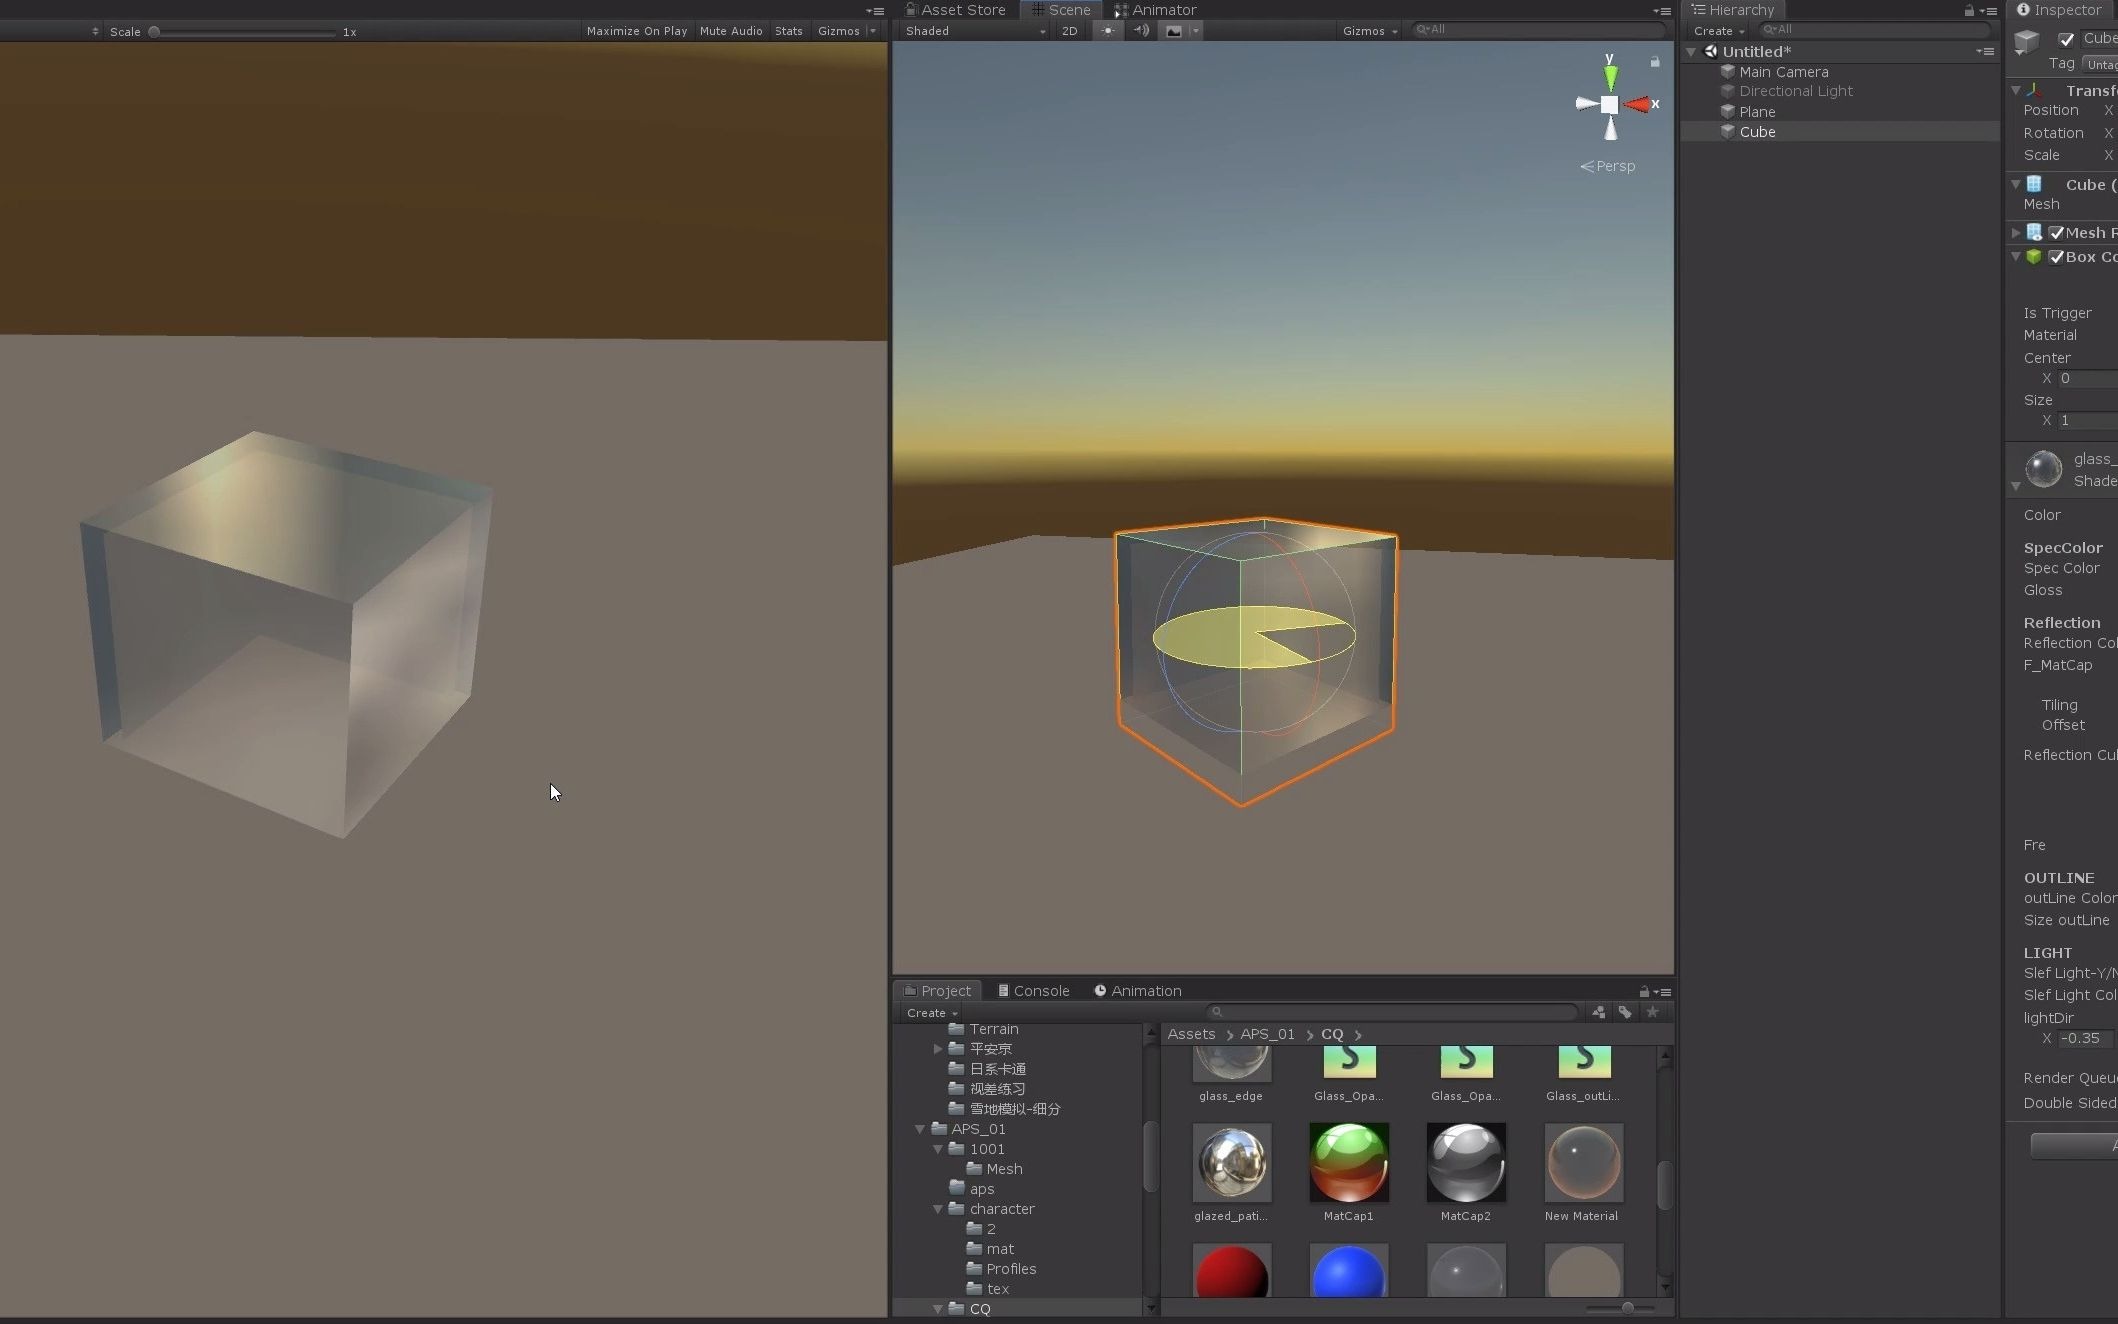The image size is (2118, 1324).
Task: Click Maximize On Play button
Action: coord(637,31)
